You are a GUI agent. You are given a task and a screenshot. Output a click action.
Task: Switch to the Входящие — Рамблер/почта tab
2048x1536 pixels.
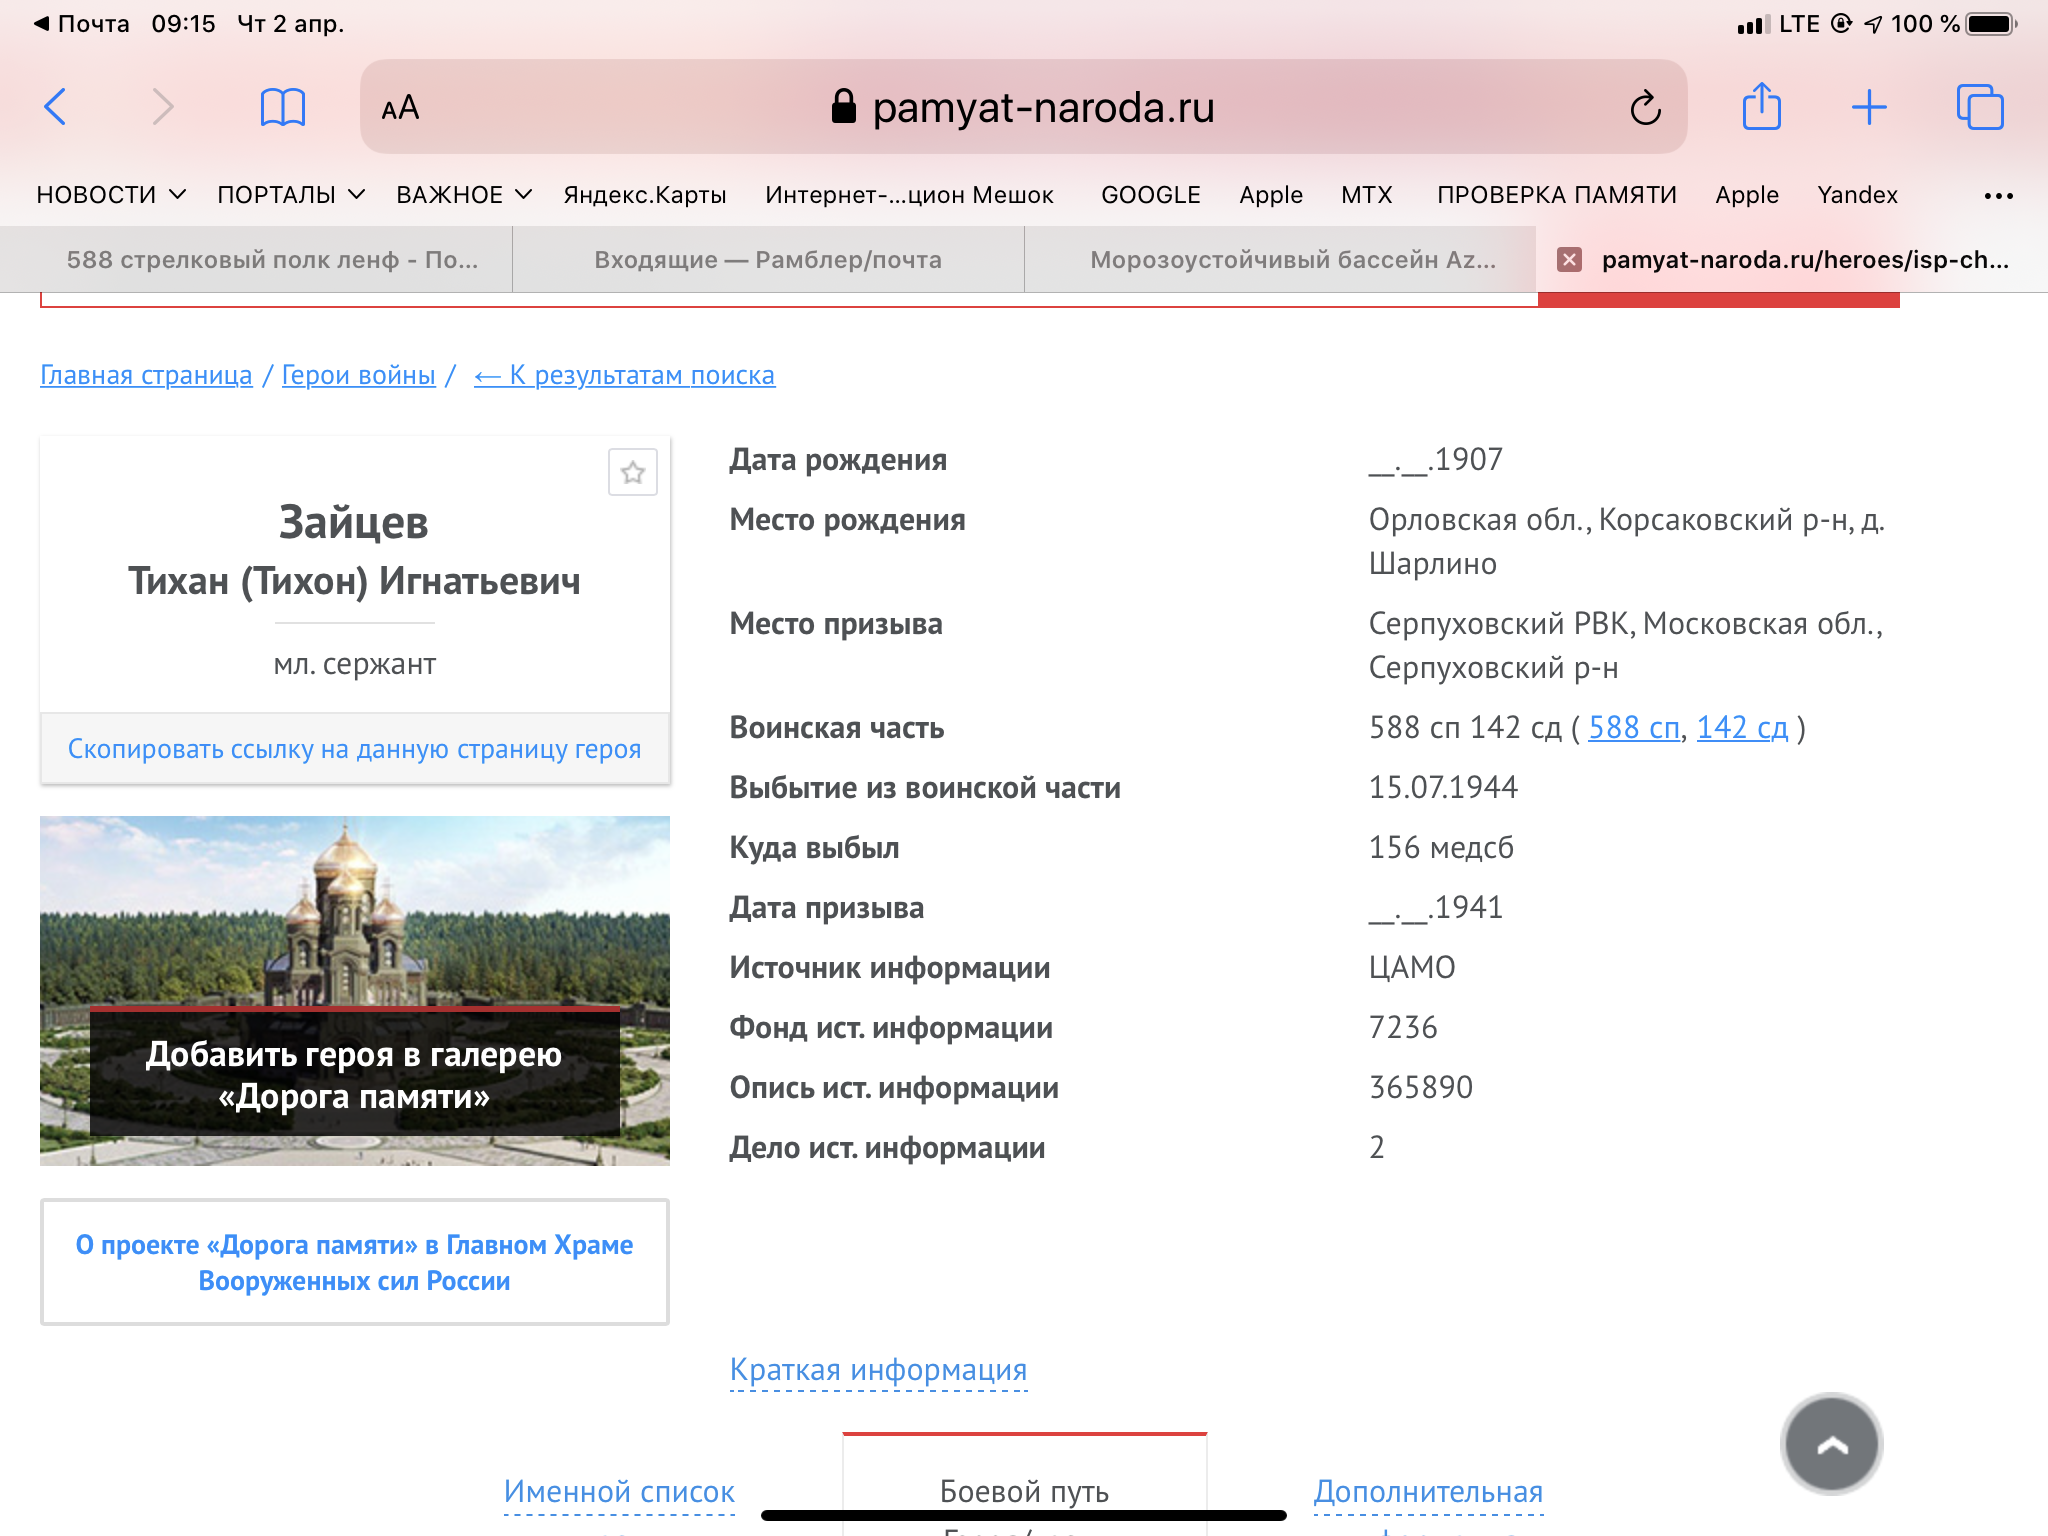pos(768,260)
